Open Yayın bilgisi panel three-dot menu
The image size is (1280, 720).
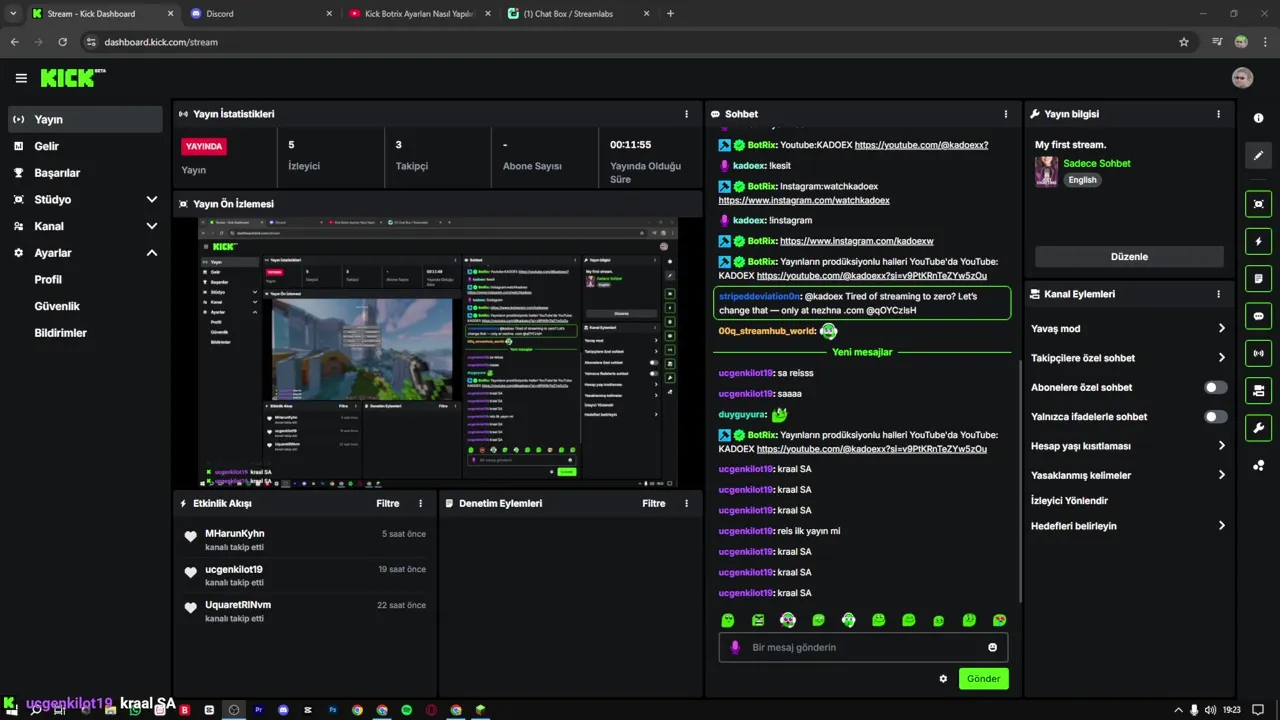click(x=1218, y=114)
